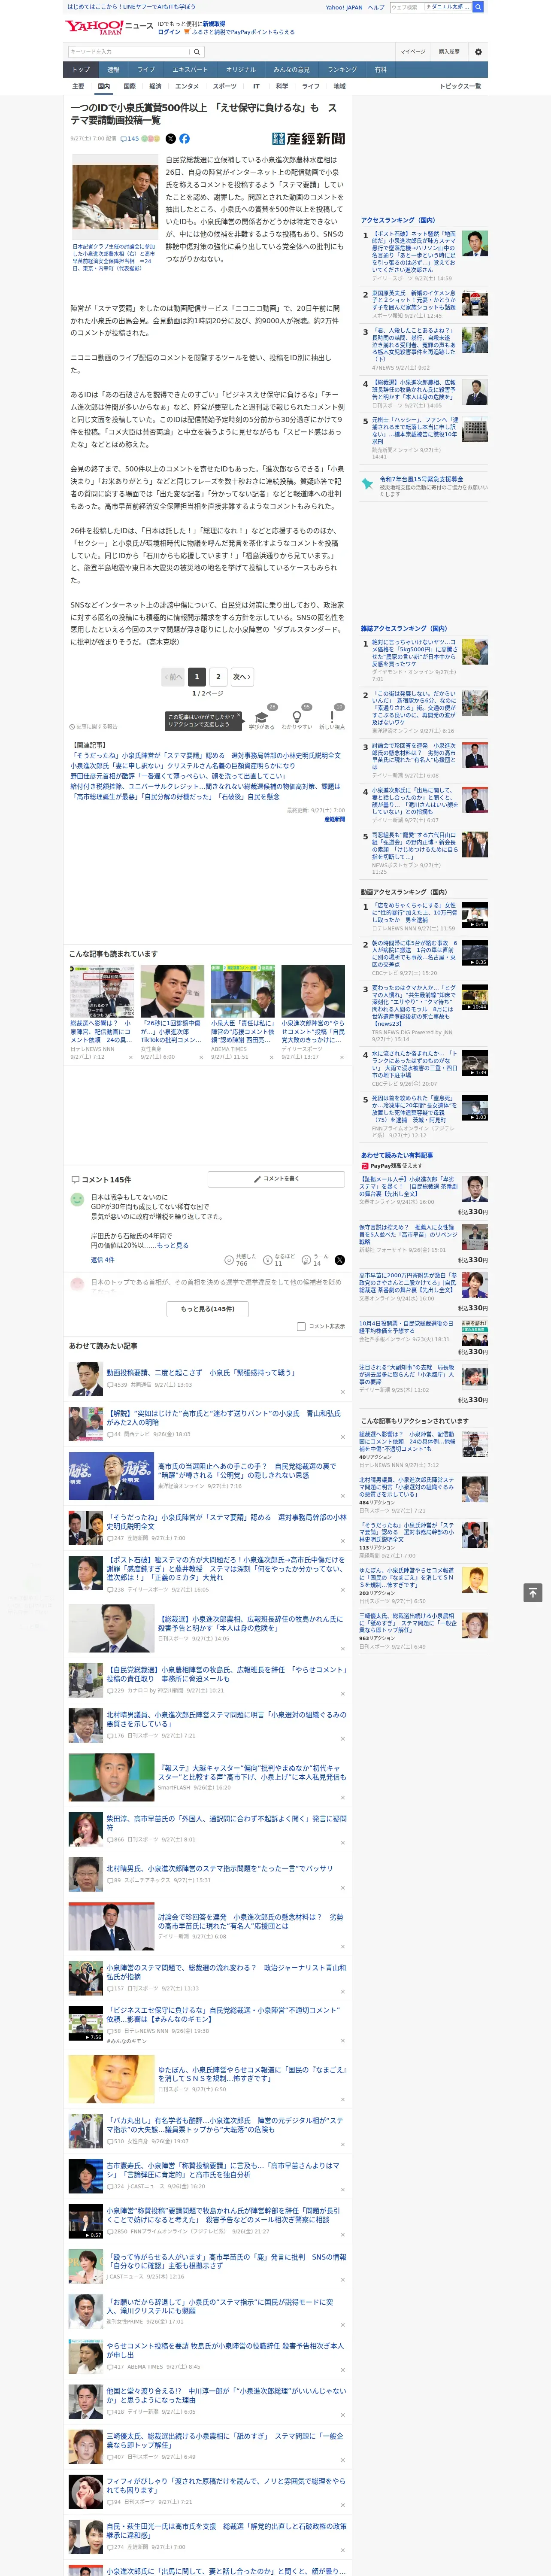
Task: Open settings via the gear icon
Action: coord(478,51)
